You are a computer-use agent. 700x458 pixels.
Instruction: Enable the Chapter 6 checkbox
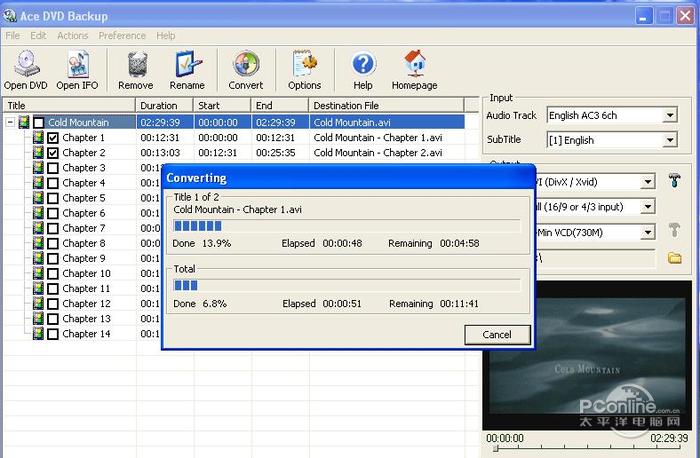click(x=53, y=213)
